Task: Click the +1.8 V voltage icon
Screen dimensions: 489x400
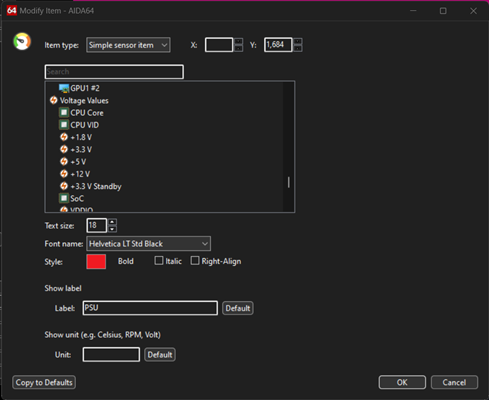Action: point(64,137)
